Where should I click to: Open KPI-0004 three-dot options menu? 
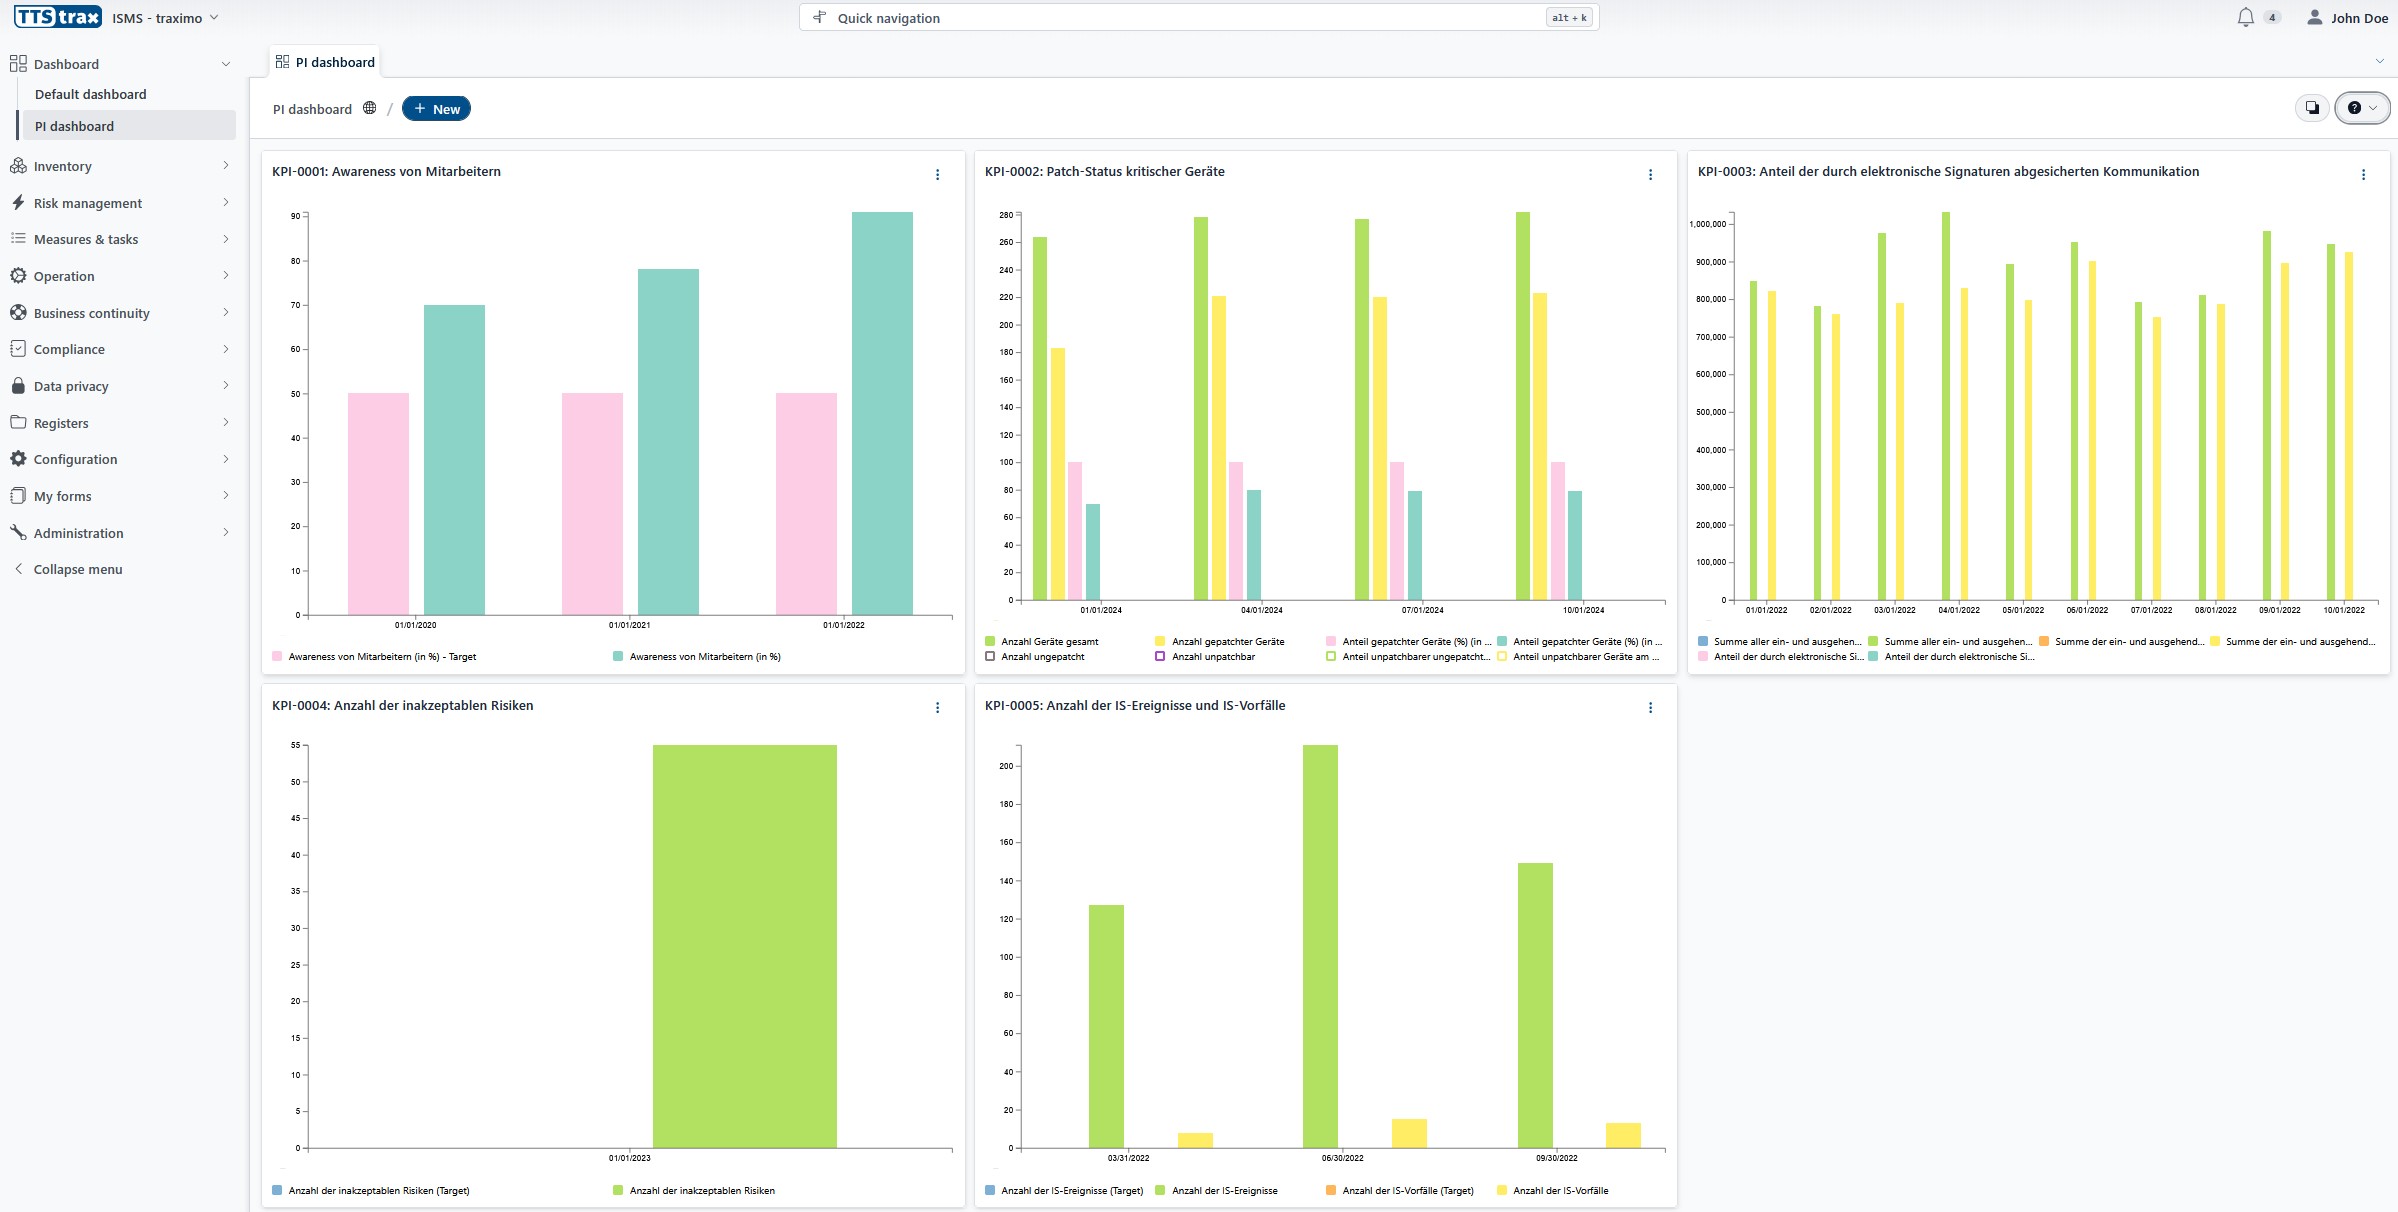(937, 707)
